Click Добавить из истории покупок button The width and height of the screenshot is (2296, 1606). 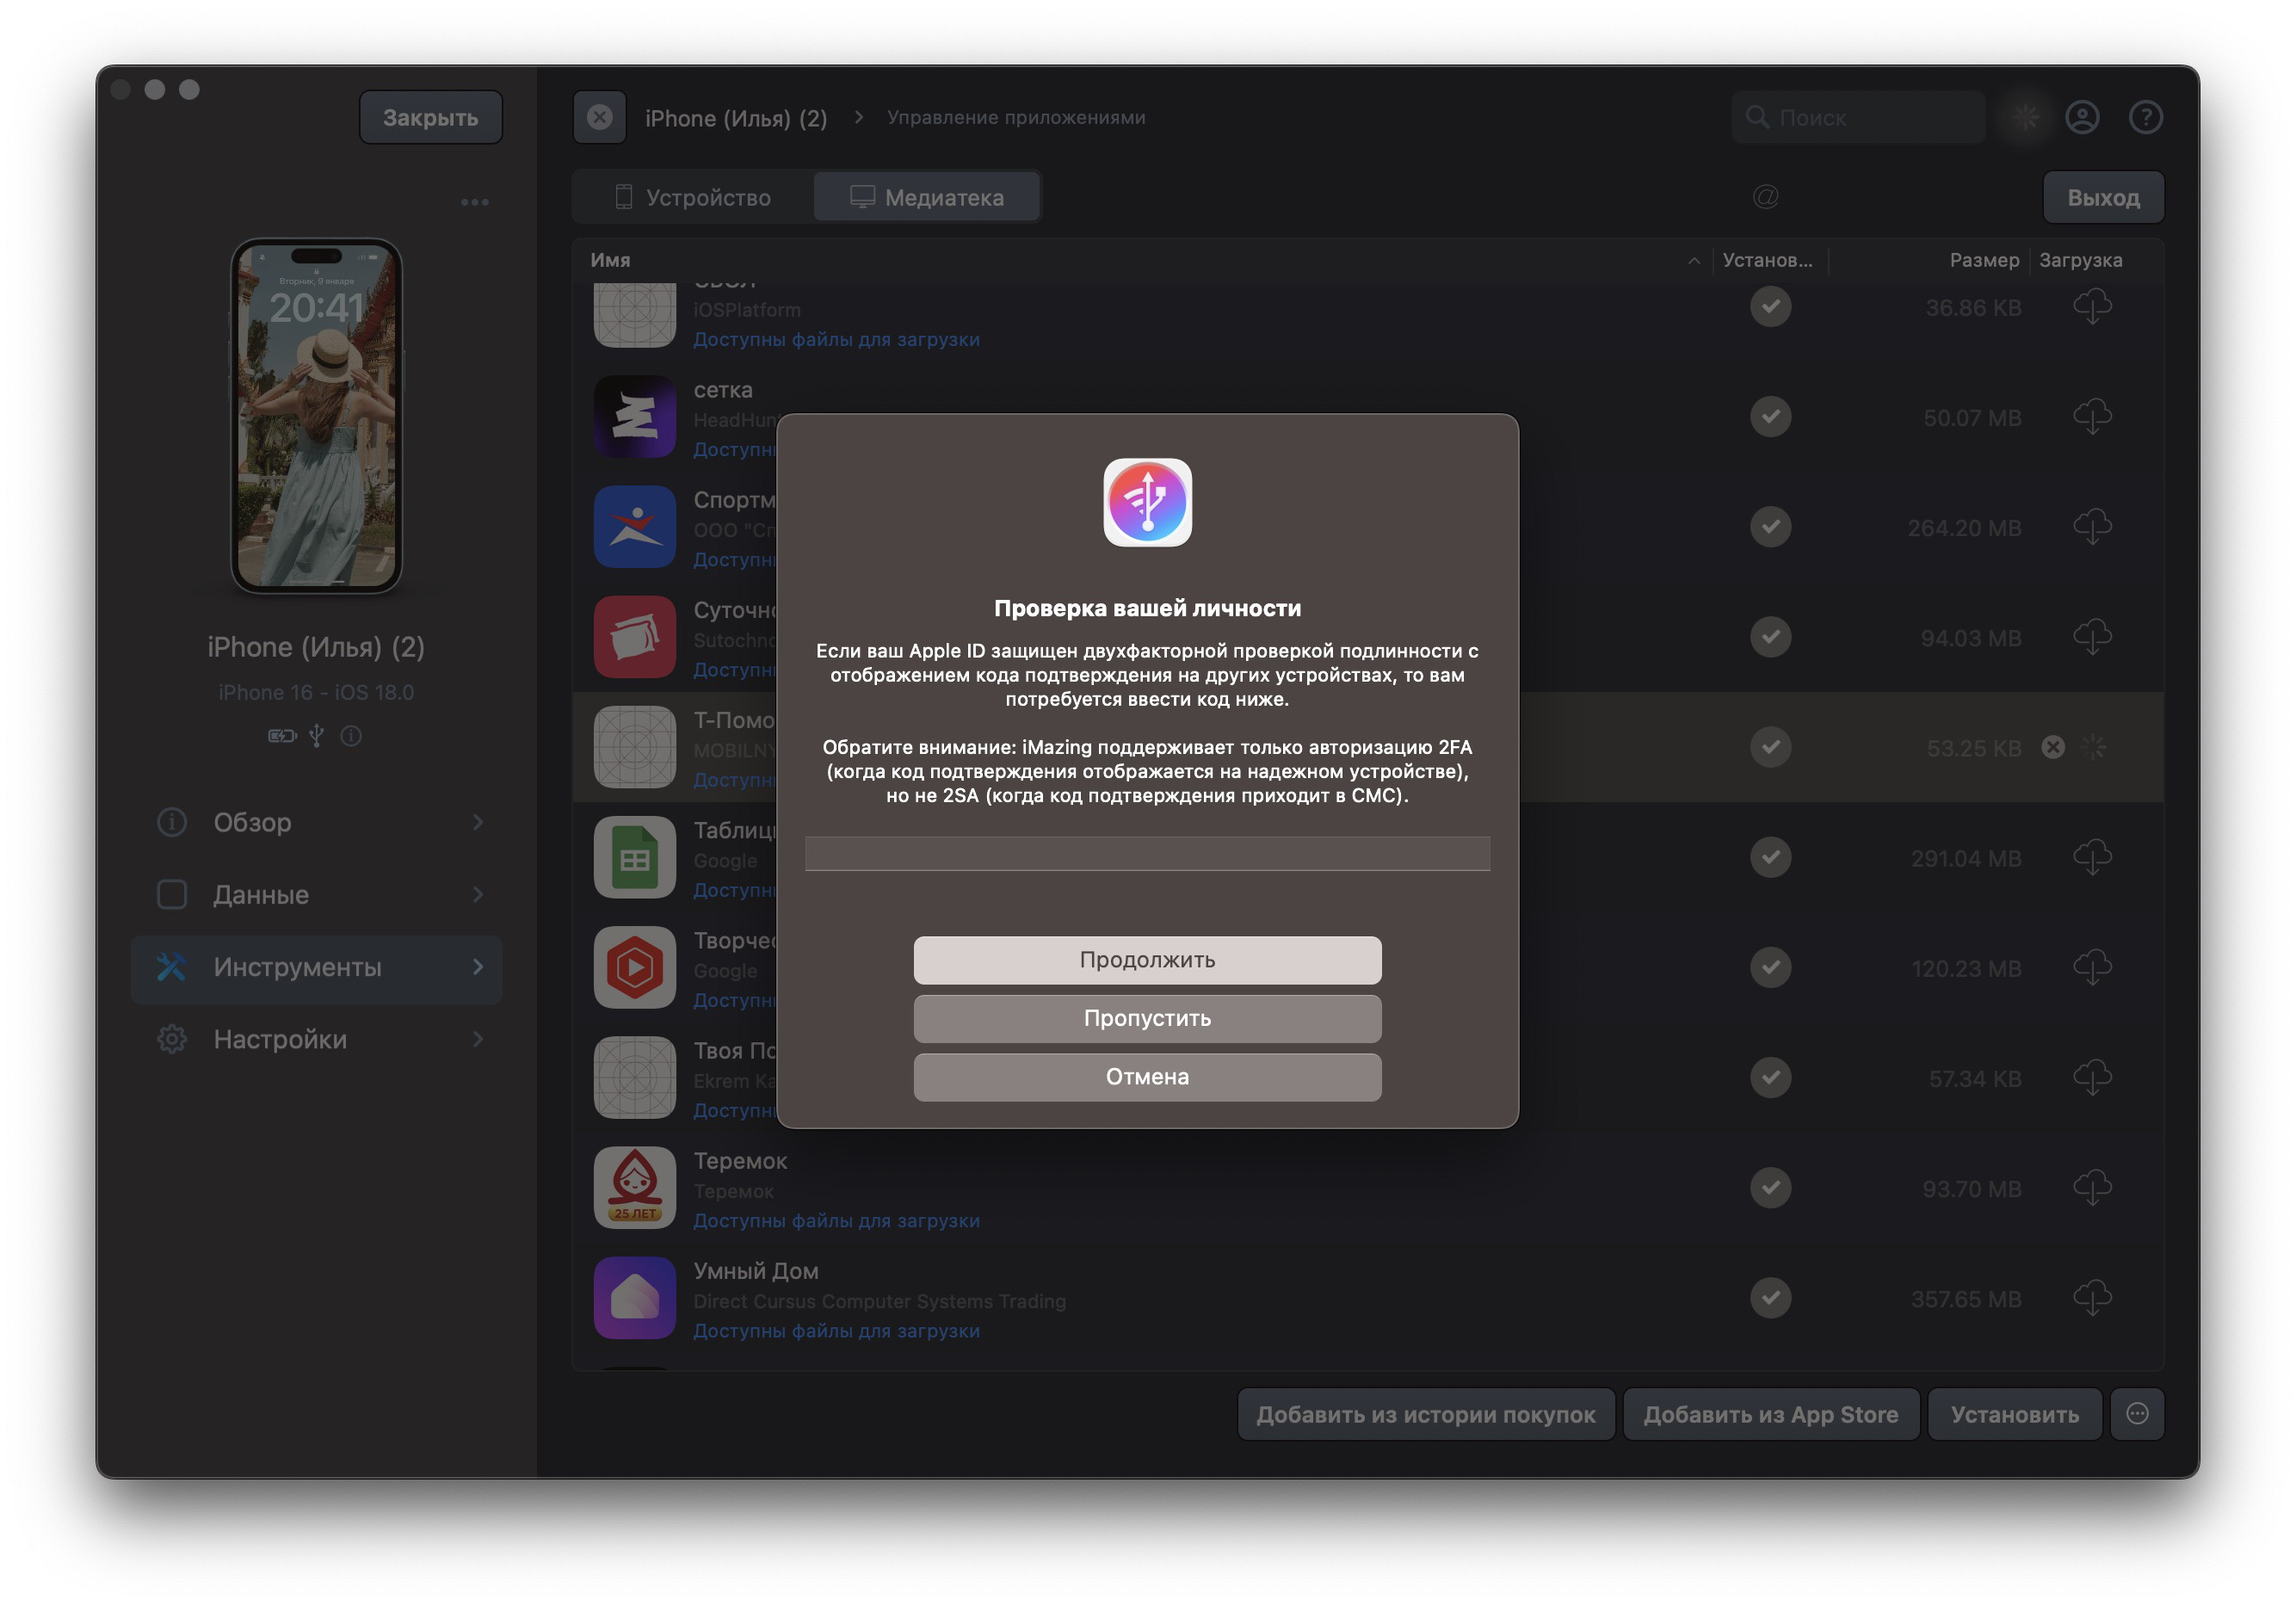coord(1426,1414)
